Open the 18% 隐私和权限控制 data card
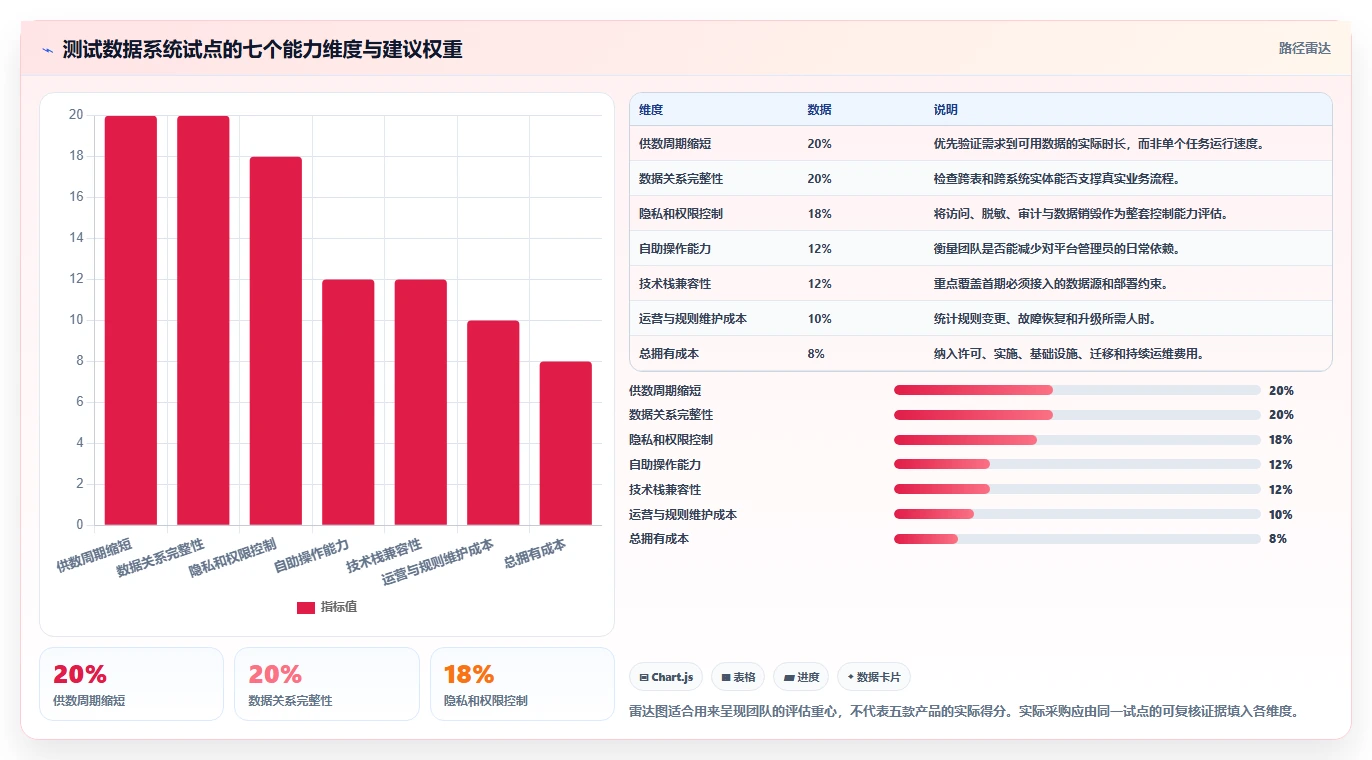Screen dimensions: 1372x760 (522, 684)
